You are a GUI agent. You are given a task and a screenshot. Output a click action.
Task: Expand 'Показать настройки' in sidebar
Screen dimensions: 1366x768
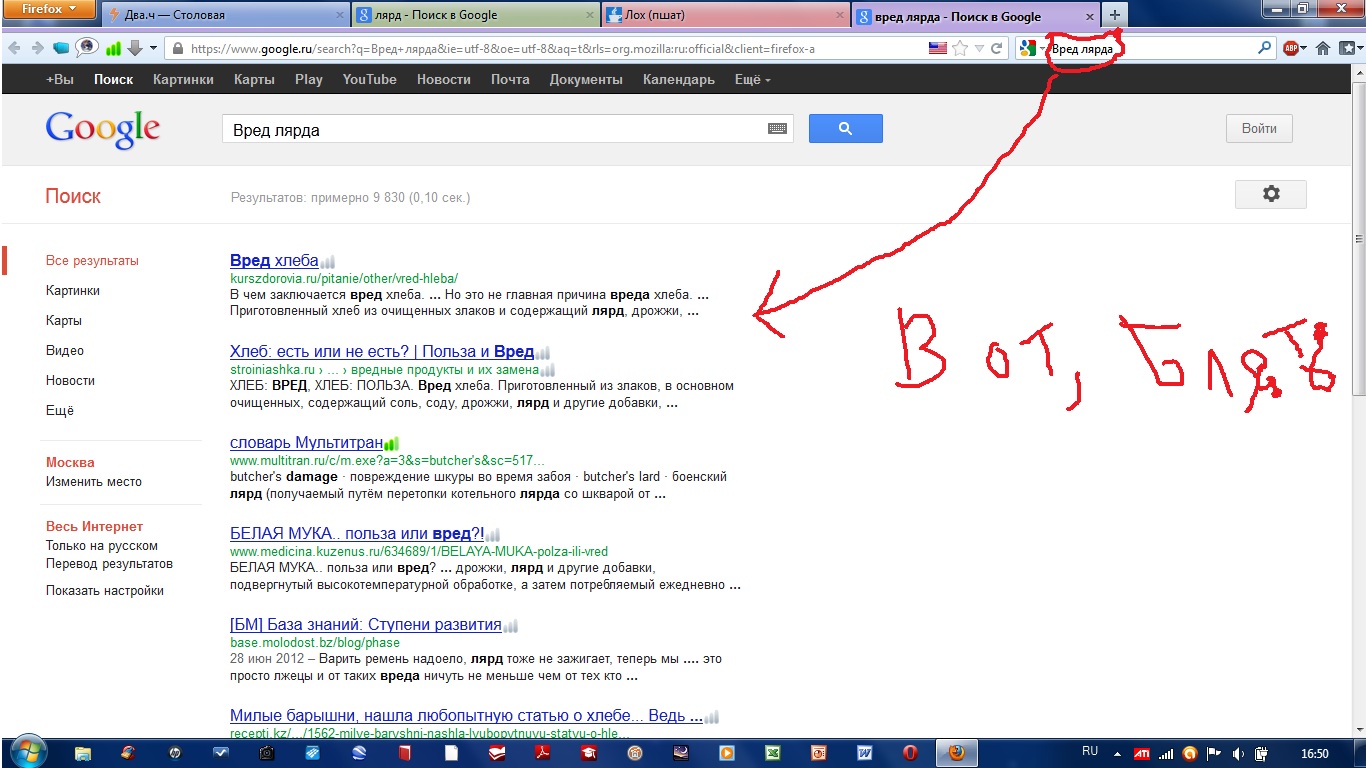point(105,590)
